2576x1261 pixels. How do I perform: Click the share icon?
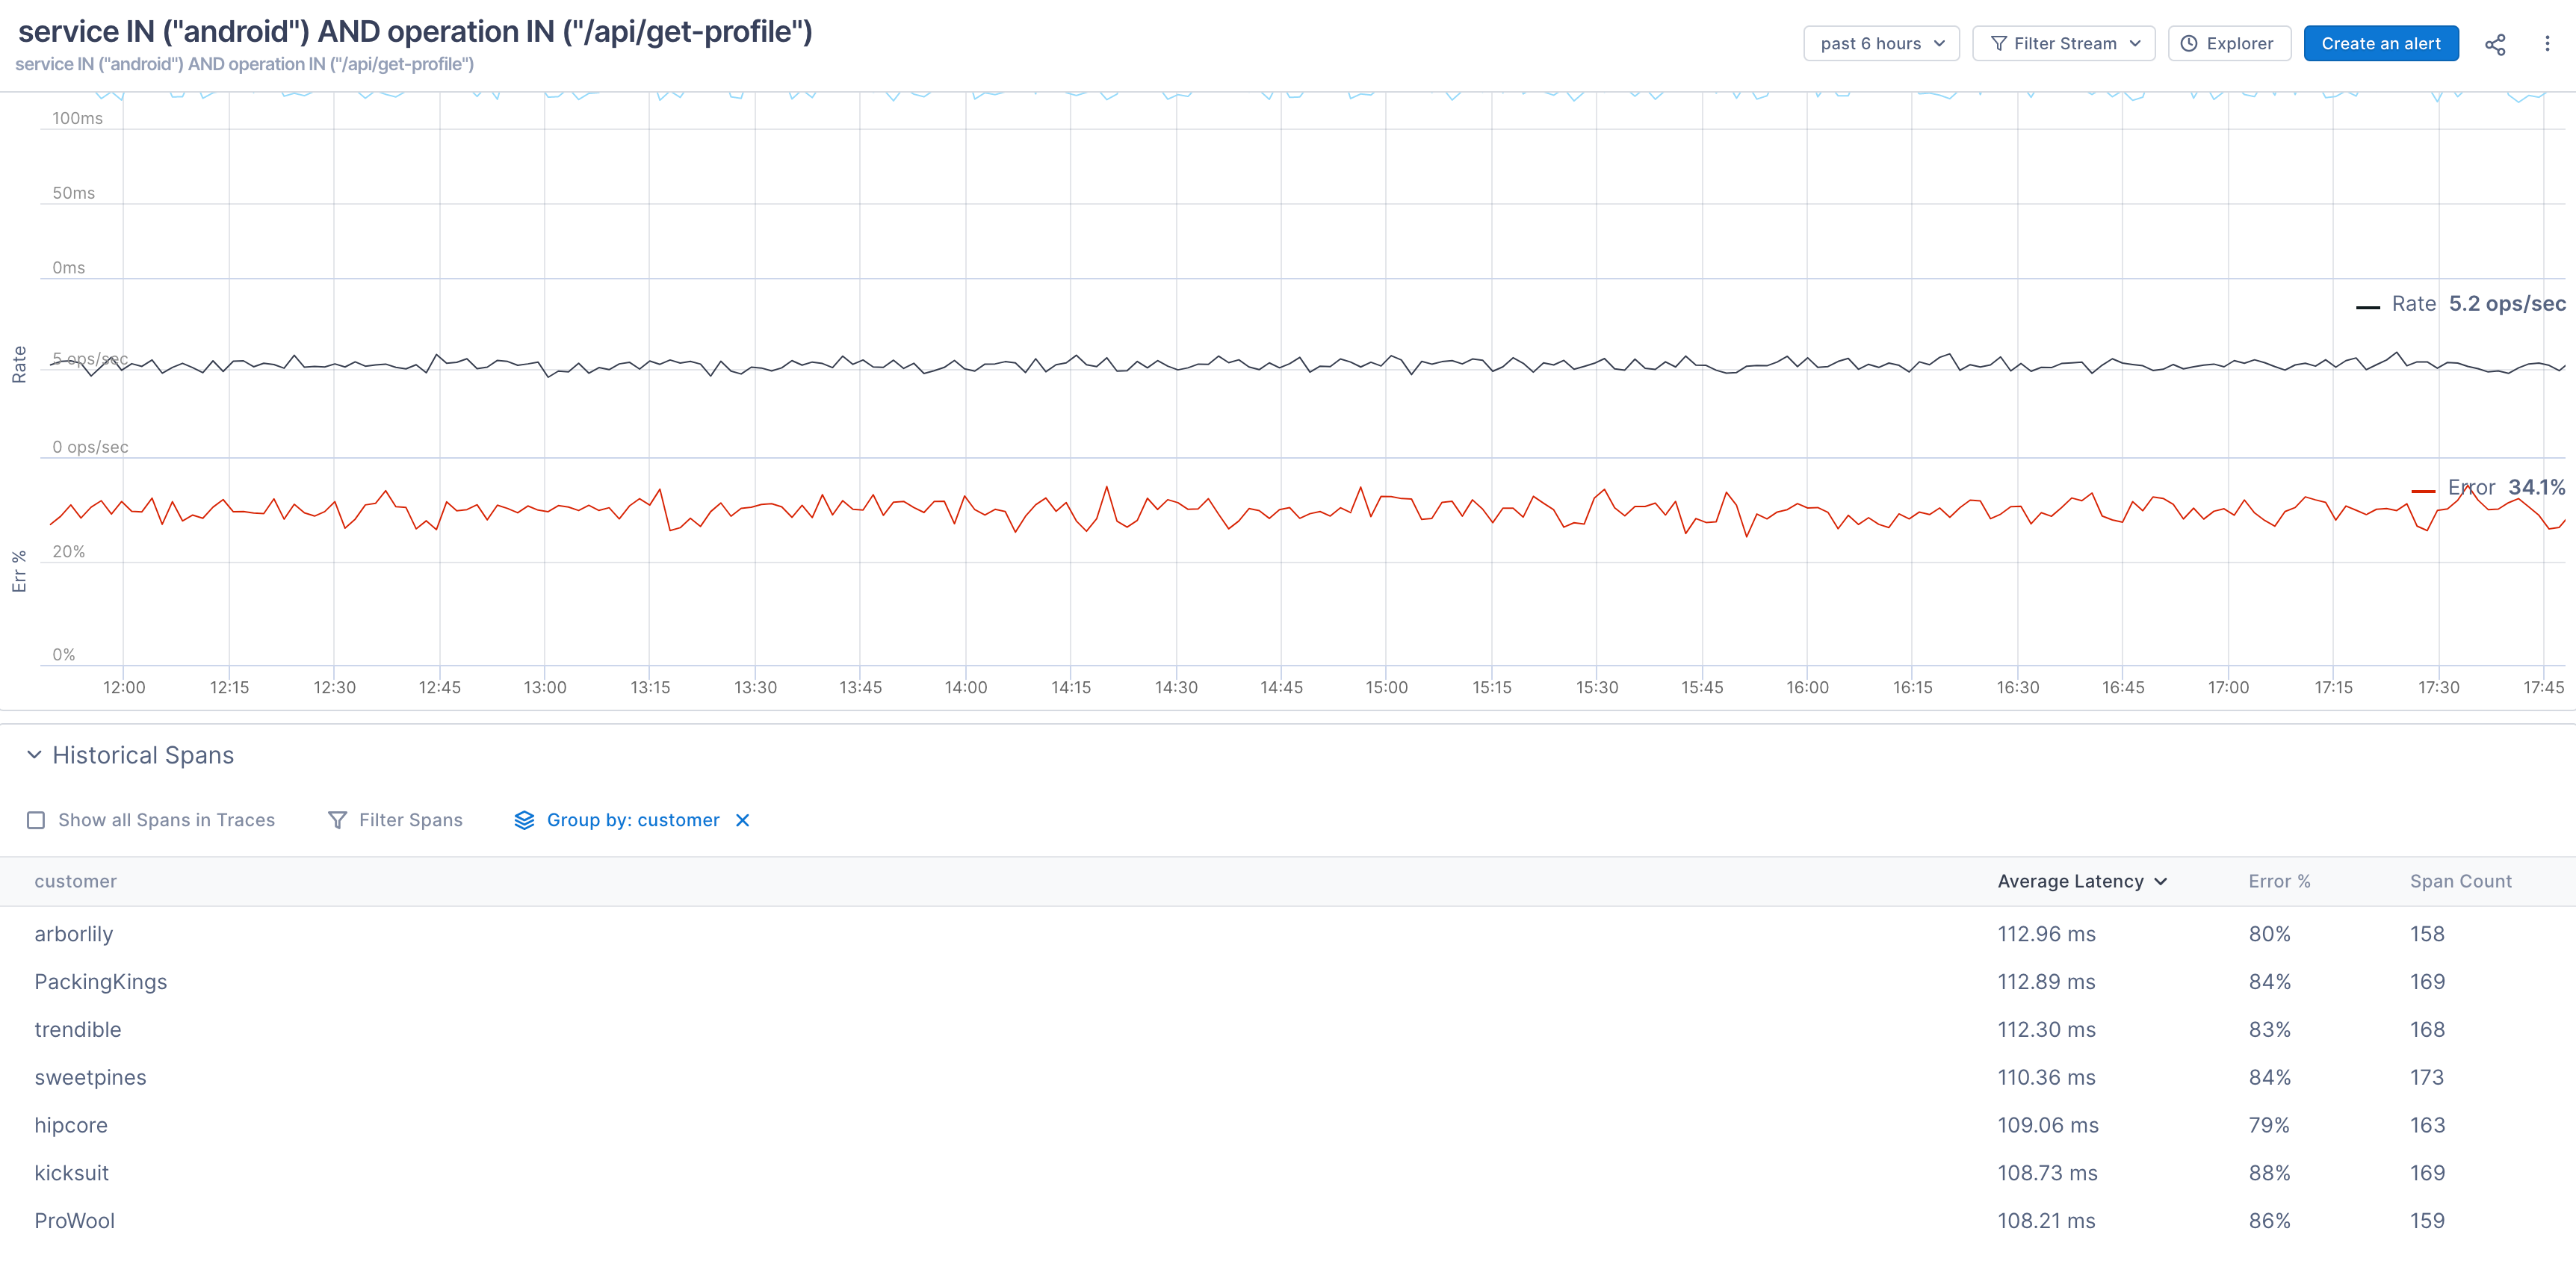tap(2495, 44)
